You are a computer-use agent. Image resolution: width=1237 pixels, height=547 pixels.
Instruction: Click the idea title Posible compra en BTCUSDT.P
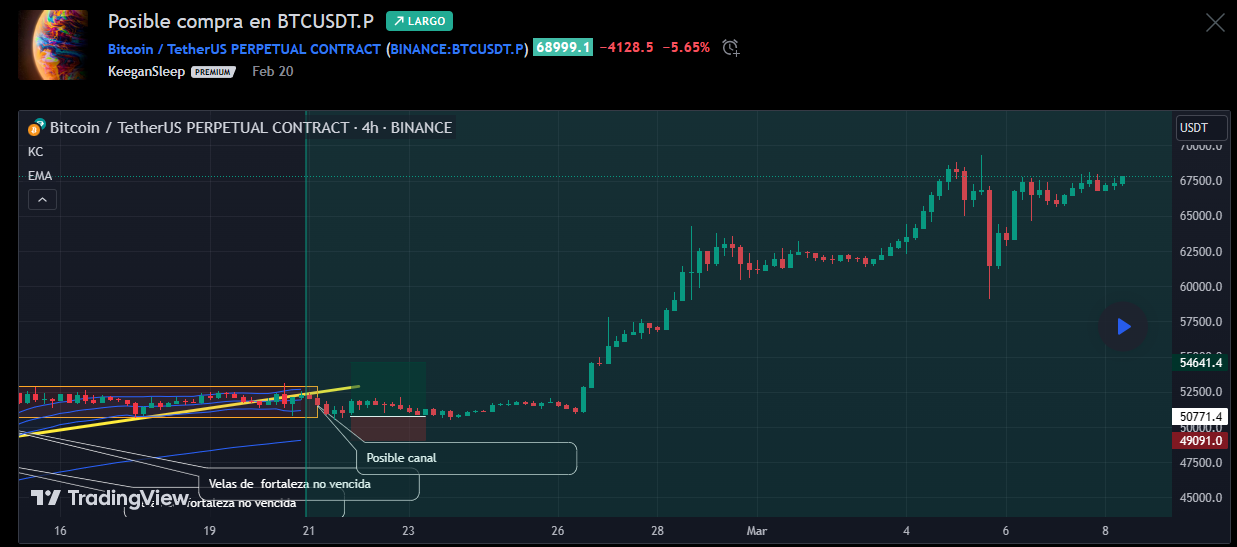[241, 21]
